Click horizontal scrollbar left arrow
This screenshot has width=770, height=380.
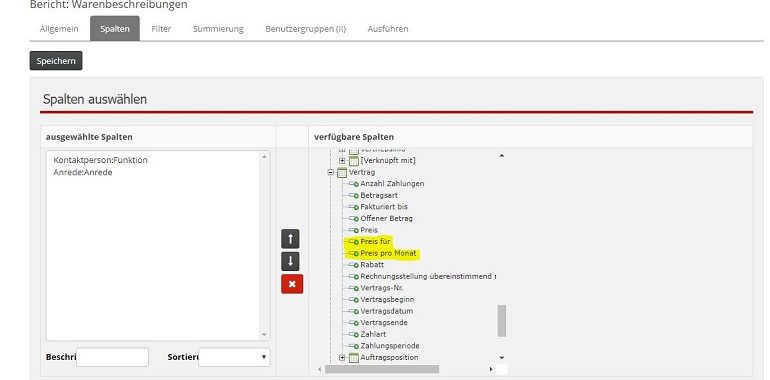(320, 369)
